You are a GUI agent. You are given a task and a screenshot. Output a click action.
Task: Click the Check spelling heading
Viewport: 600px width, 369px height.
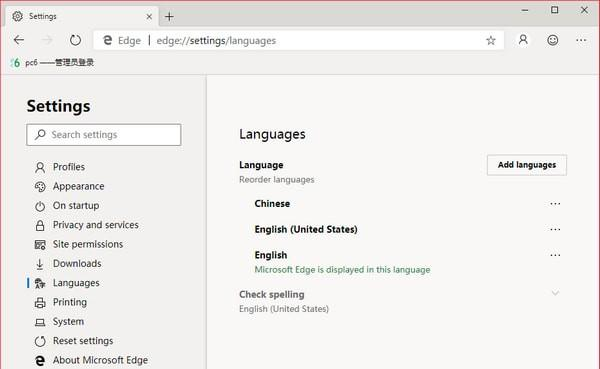point(272,294)
